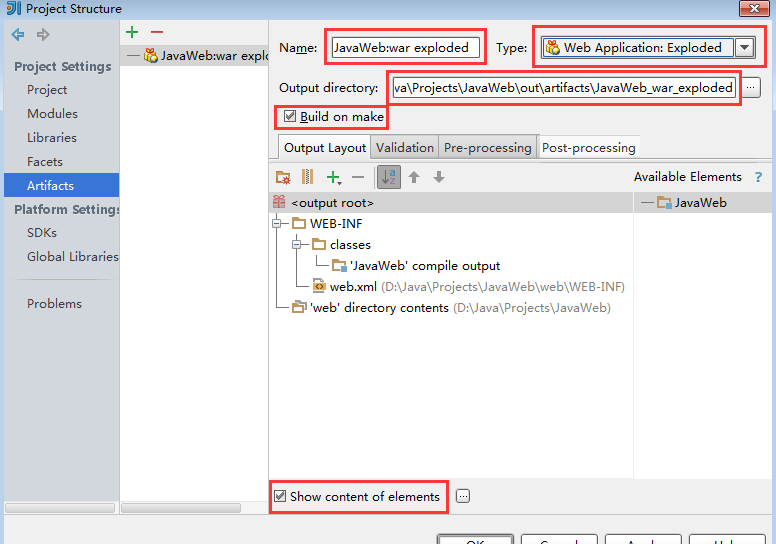Click the sidebar horizontal scrollbar

pyautogui.click(x=59, y=508)
